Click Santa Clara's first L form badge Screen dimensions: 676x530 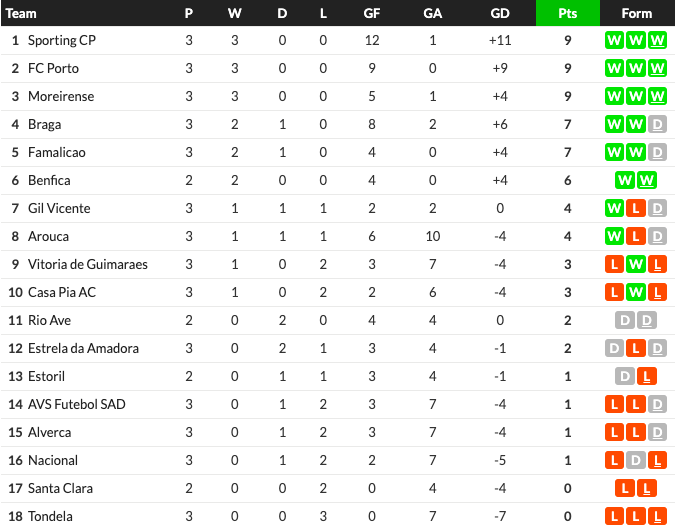tap(625, 489)
